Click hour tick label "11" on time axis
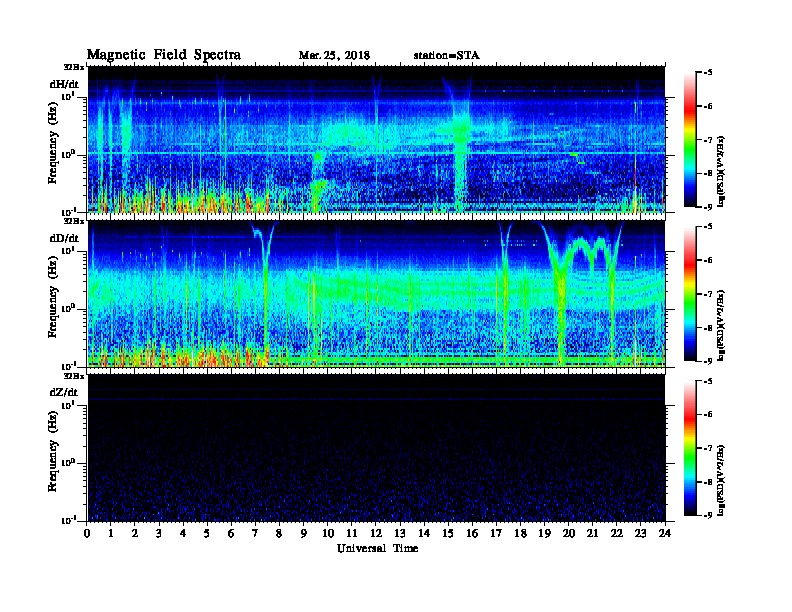The image size is (792, 612). pos(352,533)
